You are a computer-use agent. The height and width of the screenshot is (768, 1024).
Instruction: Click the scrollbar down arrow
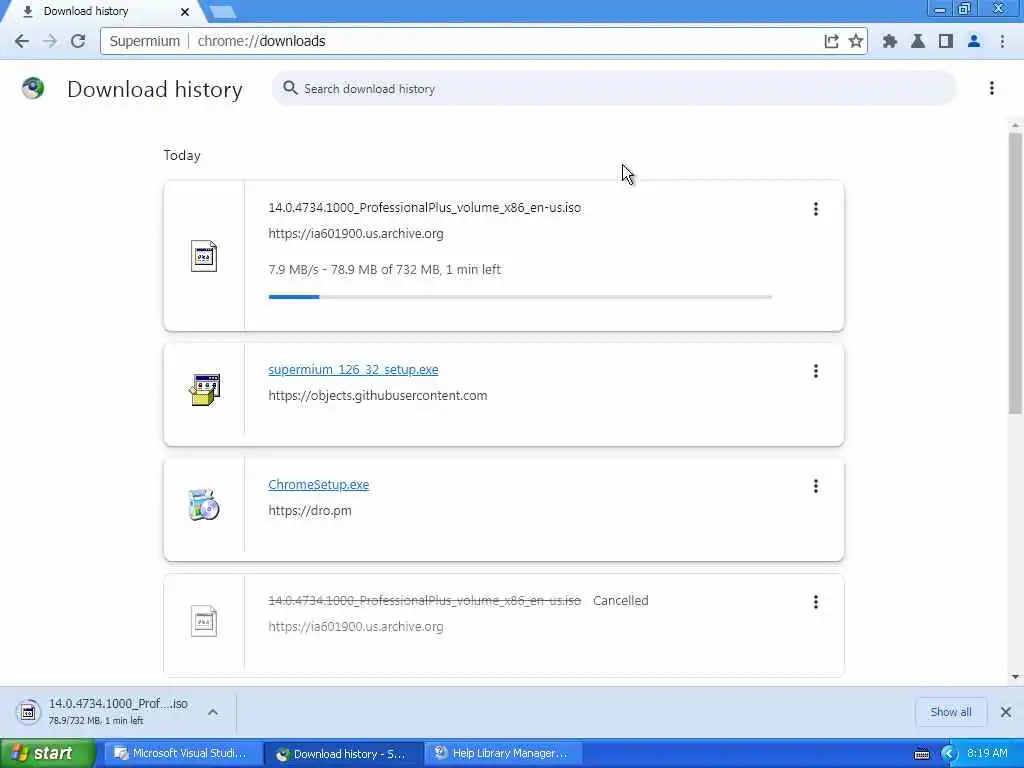(x=1015, y=677)
